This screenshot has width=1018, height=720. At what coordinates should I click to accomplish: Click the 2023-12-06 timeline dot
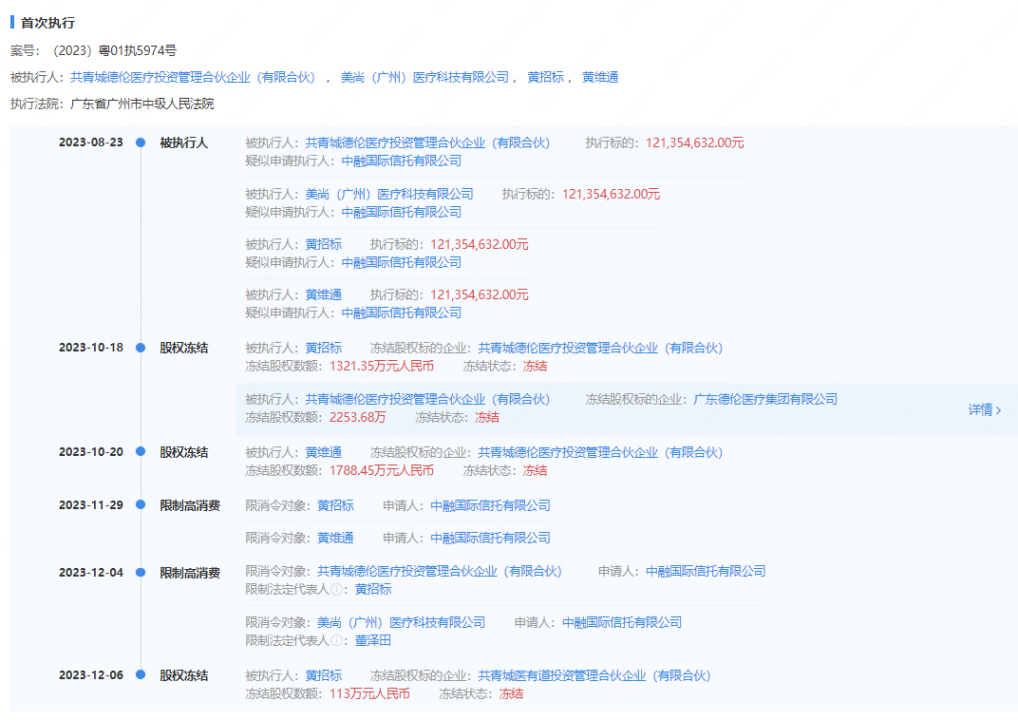click(140, 675)
